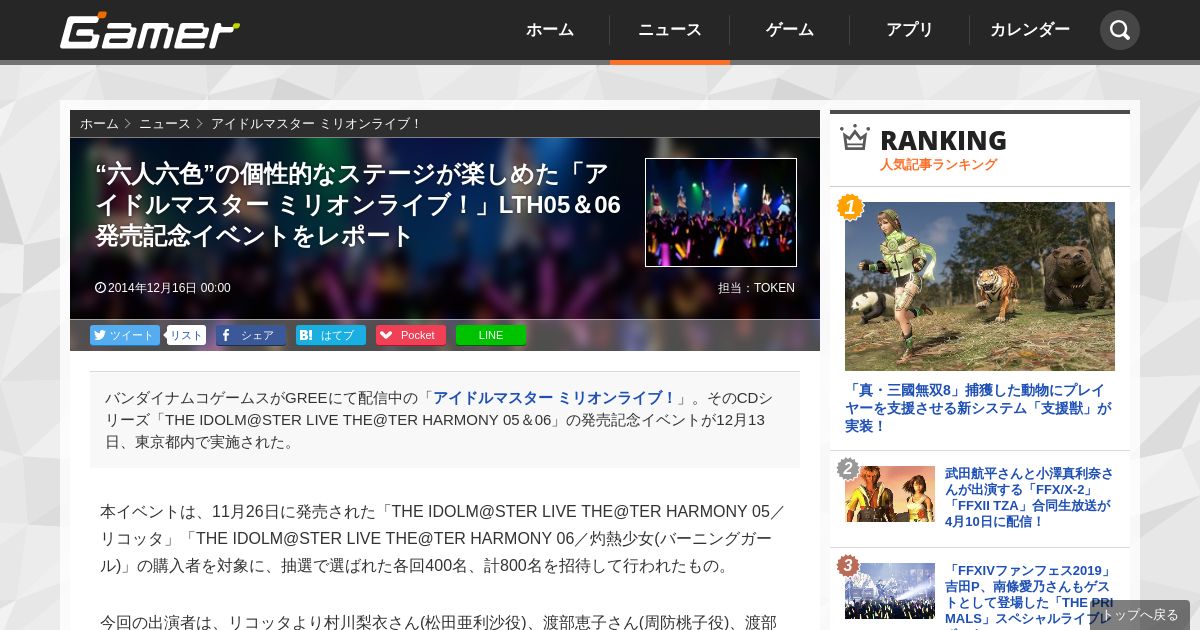The width and height of the screenshot is (1200, 630).
Task: Open ranking #1 game image with animals
Action: (980, 286)
